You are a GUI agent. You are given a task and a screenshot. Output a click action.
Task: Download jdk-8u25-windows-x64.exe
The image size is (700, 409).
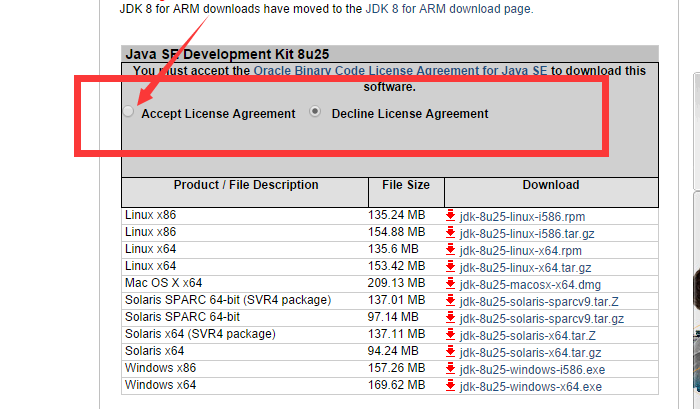coord(530,387)
